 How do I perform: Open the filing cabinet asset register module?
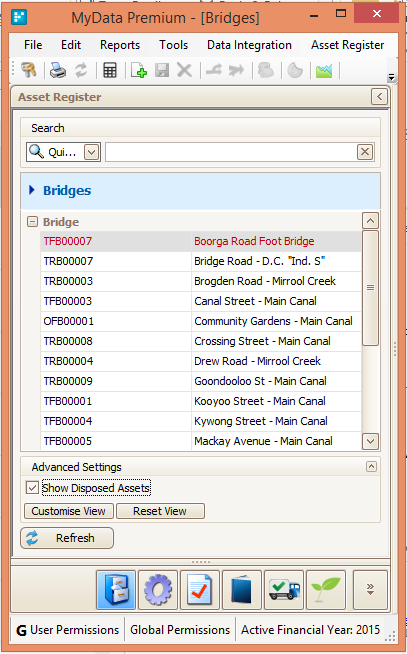click(x=116, y=590)
